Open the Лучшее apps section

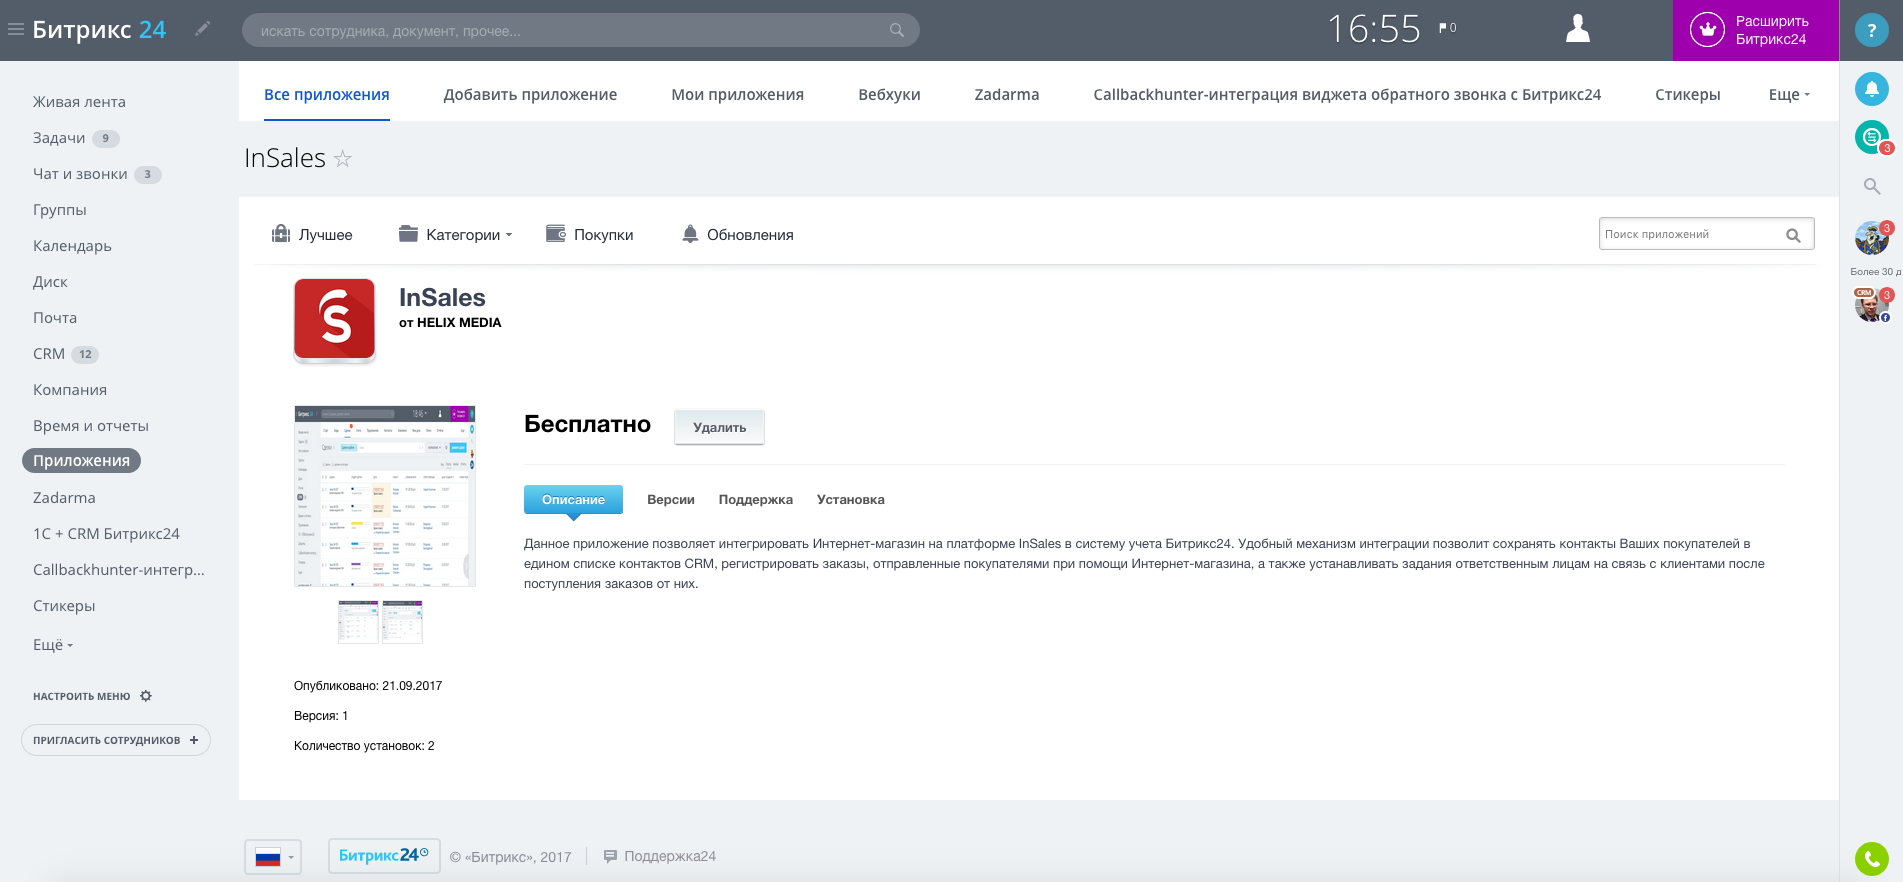click(x=312, y=234)
